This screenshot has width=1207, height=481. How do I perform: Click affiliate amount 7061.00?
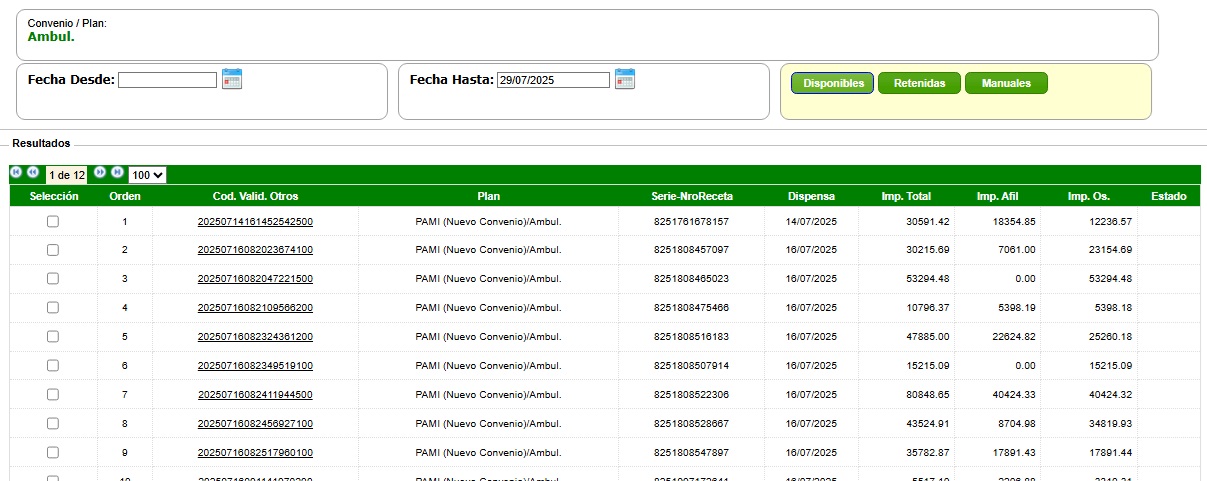tap(1015, 250)
